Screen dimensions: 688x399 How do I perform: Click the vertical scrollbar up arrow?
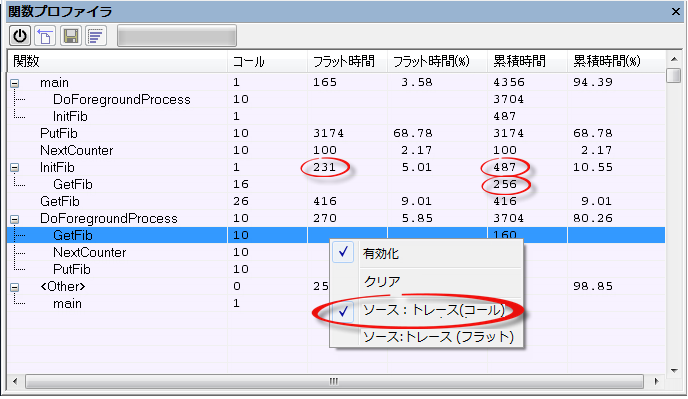pos(674,59)
